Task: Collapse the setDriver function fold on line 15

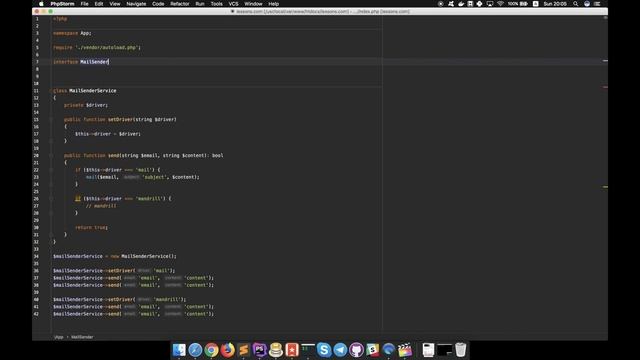Action: [x=51, y=120]
